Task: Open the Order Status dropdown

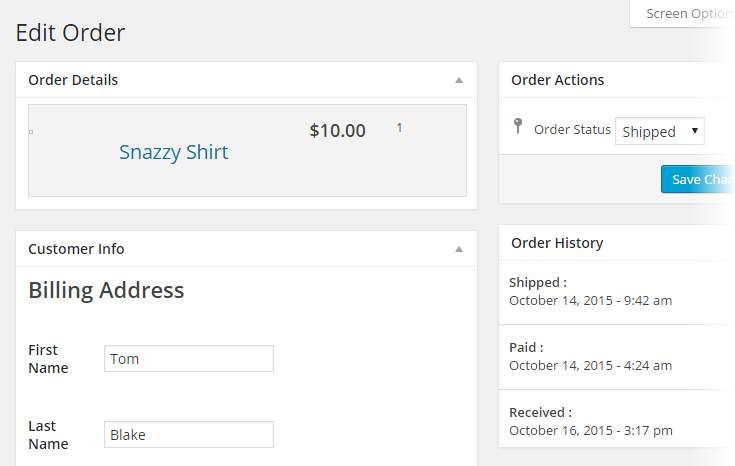Action: click(x=660, y=131)
